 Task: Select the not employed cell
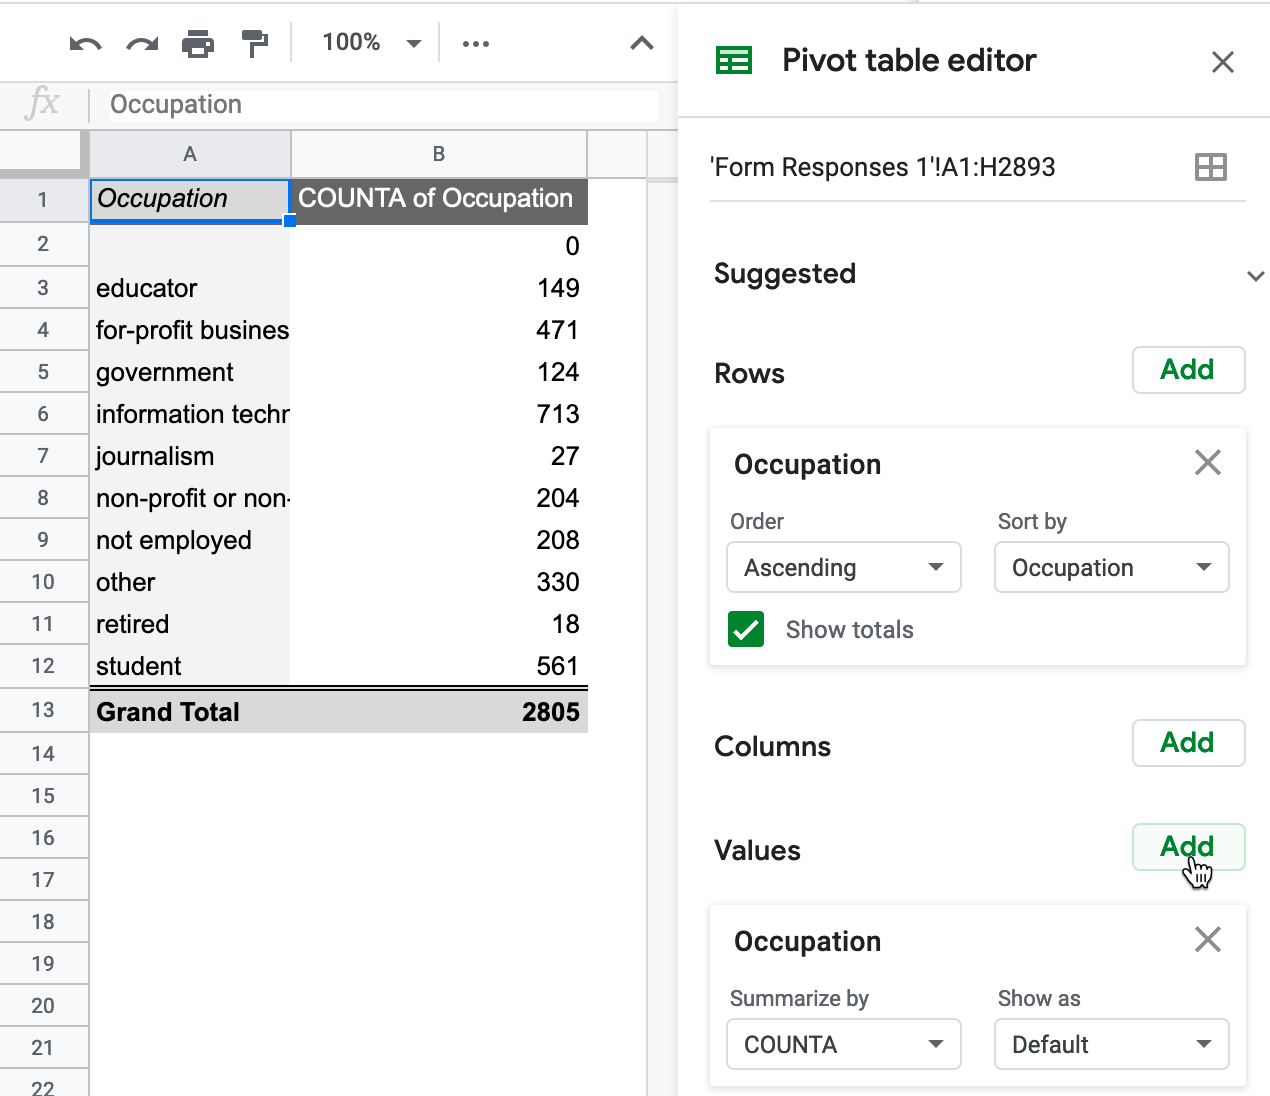[190, 540]
